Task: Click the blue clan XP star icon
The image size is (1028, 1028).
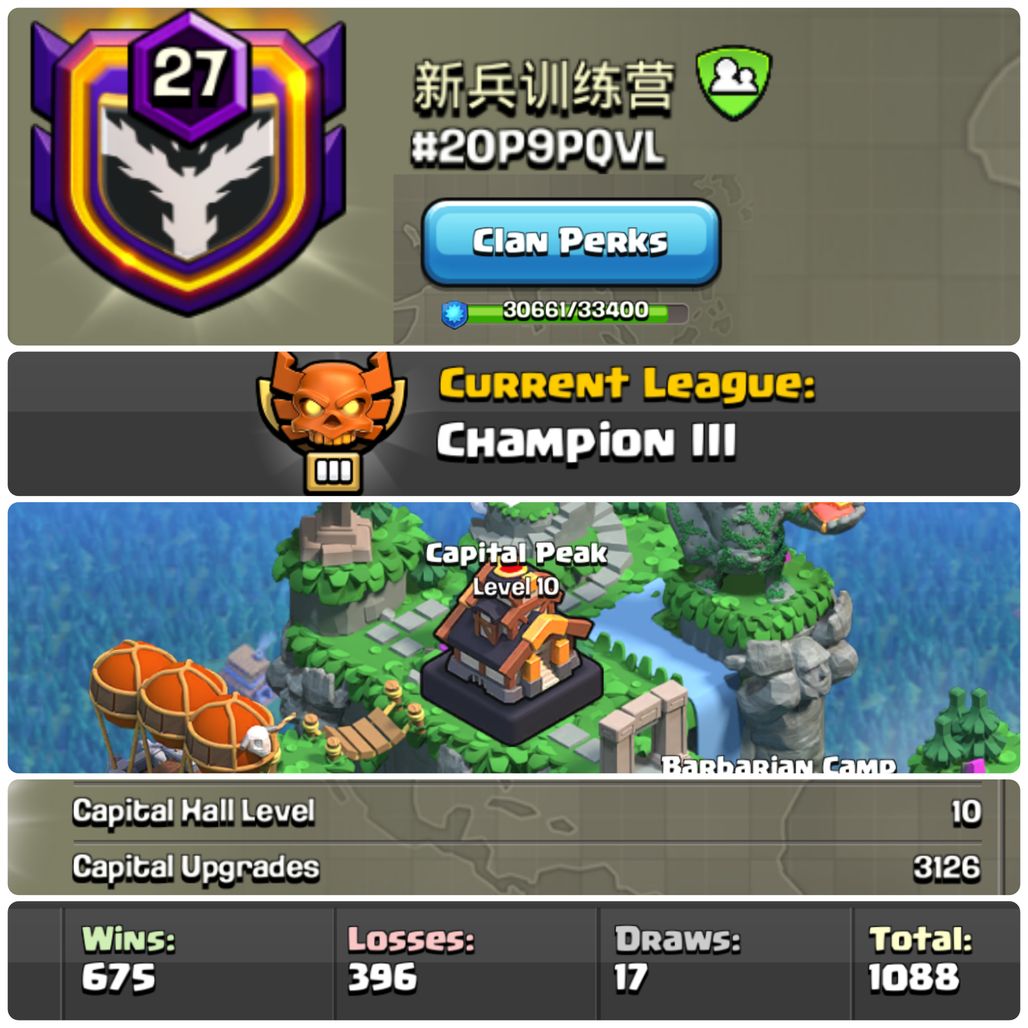Action: pyautogui.click(x=454, y=315)
